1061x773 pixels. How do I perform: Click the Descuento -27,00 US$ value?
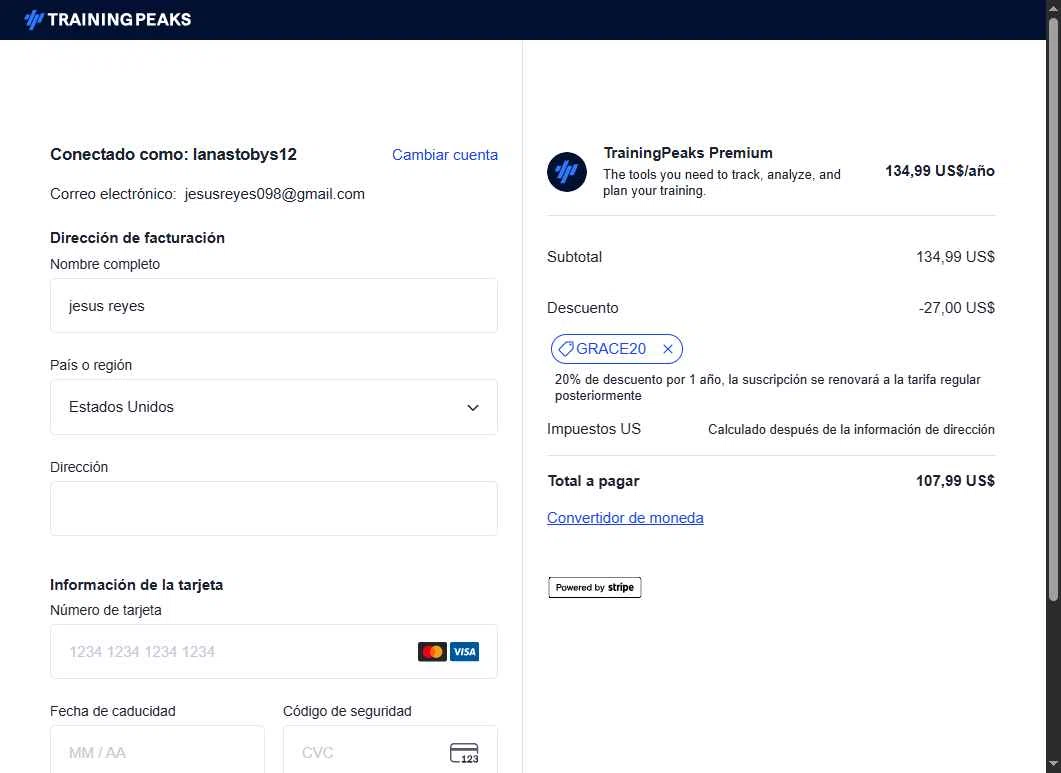point(956,308)
